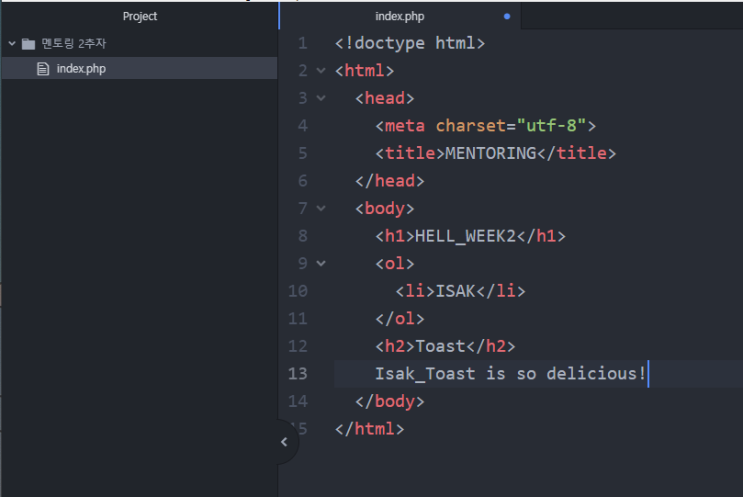Click the doctype html declaration text
Viewport: 743px width, 497px height.
pyautogui.click(x=410, y=43)
